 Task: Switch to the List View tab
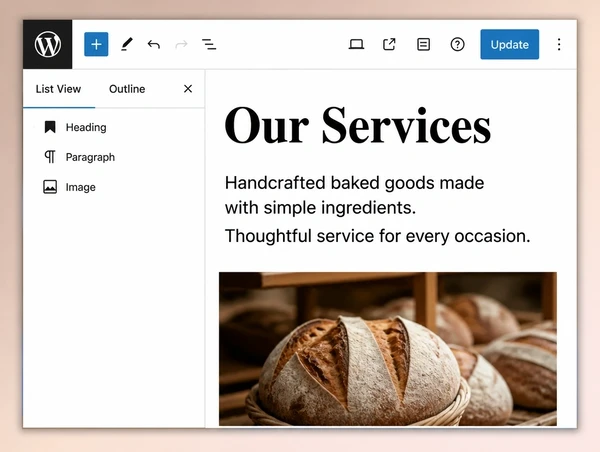(58, 89)
